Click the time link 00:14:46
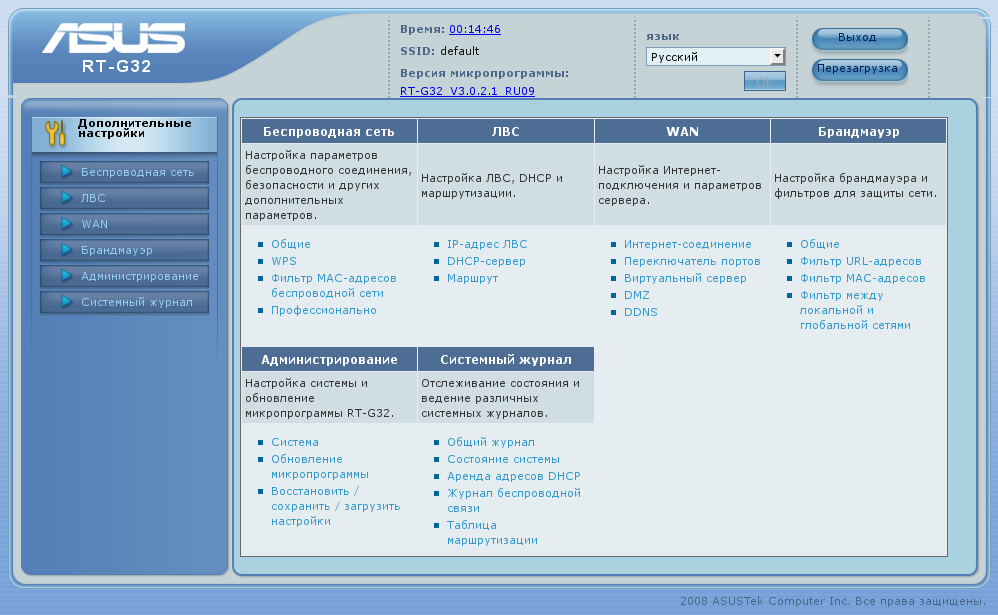The width and height of the screenshot is (998, 615). [x=475, y=29]
